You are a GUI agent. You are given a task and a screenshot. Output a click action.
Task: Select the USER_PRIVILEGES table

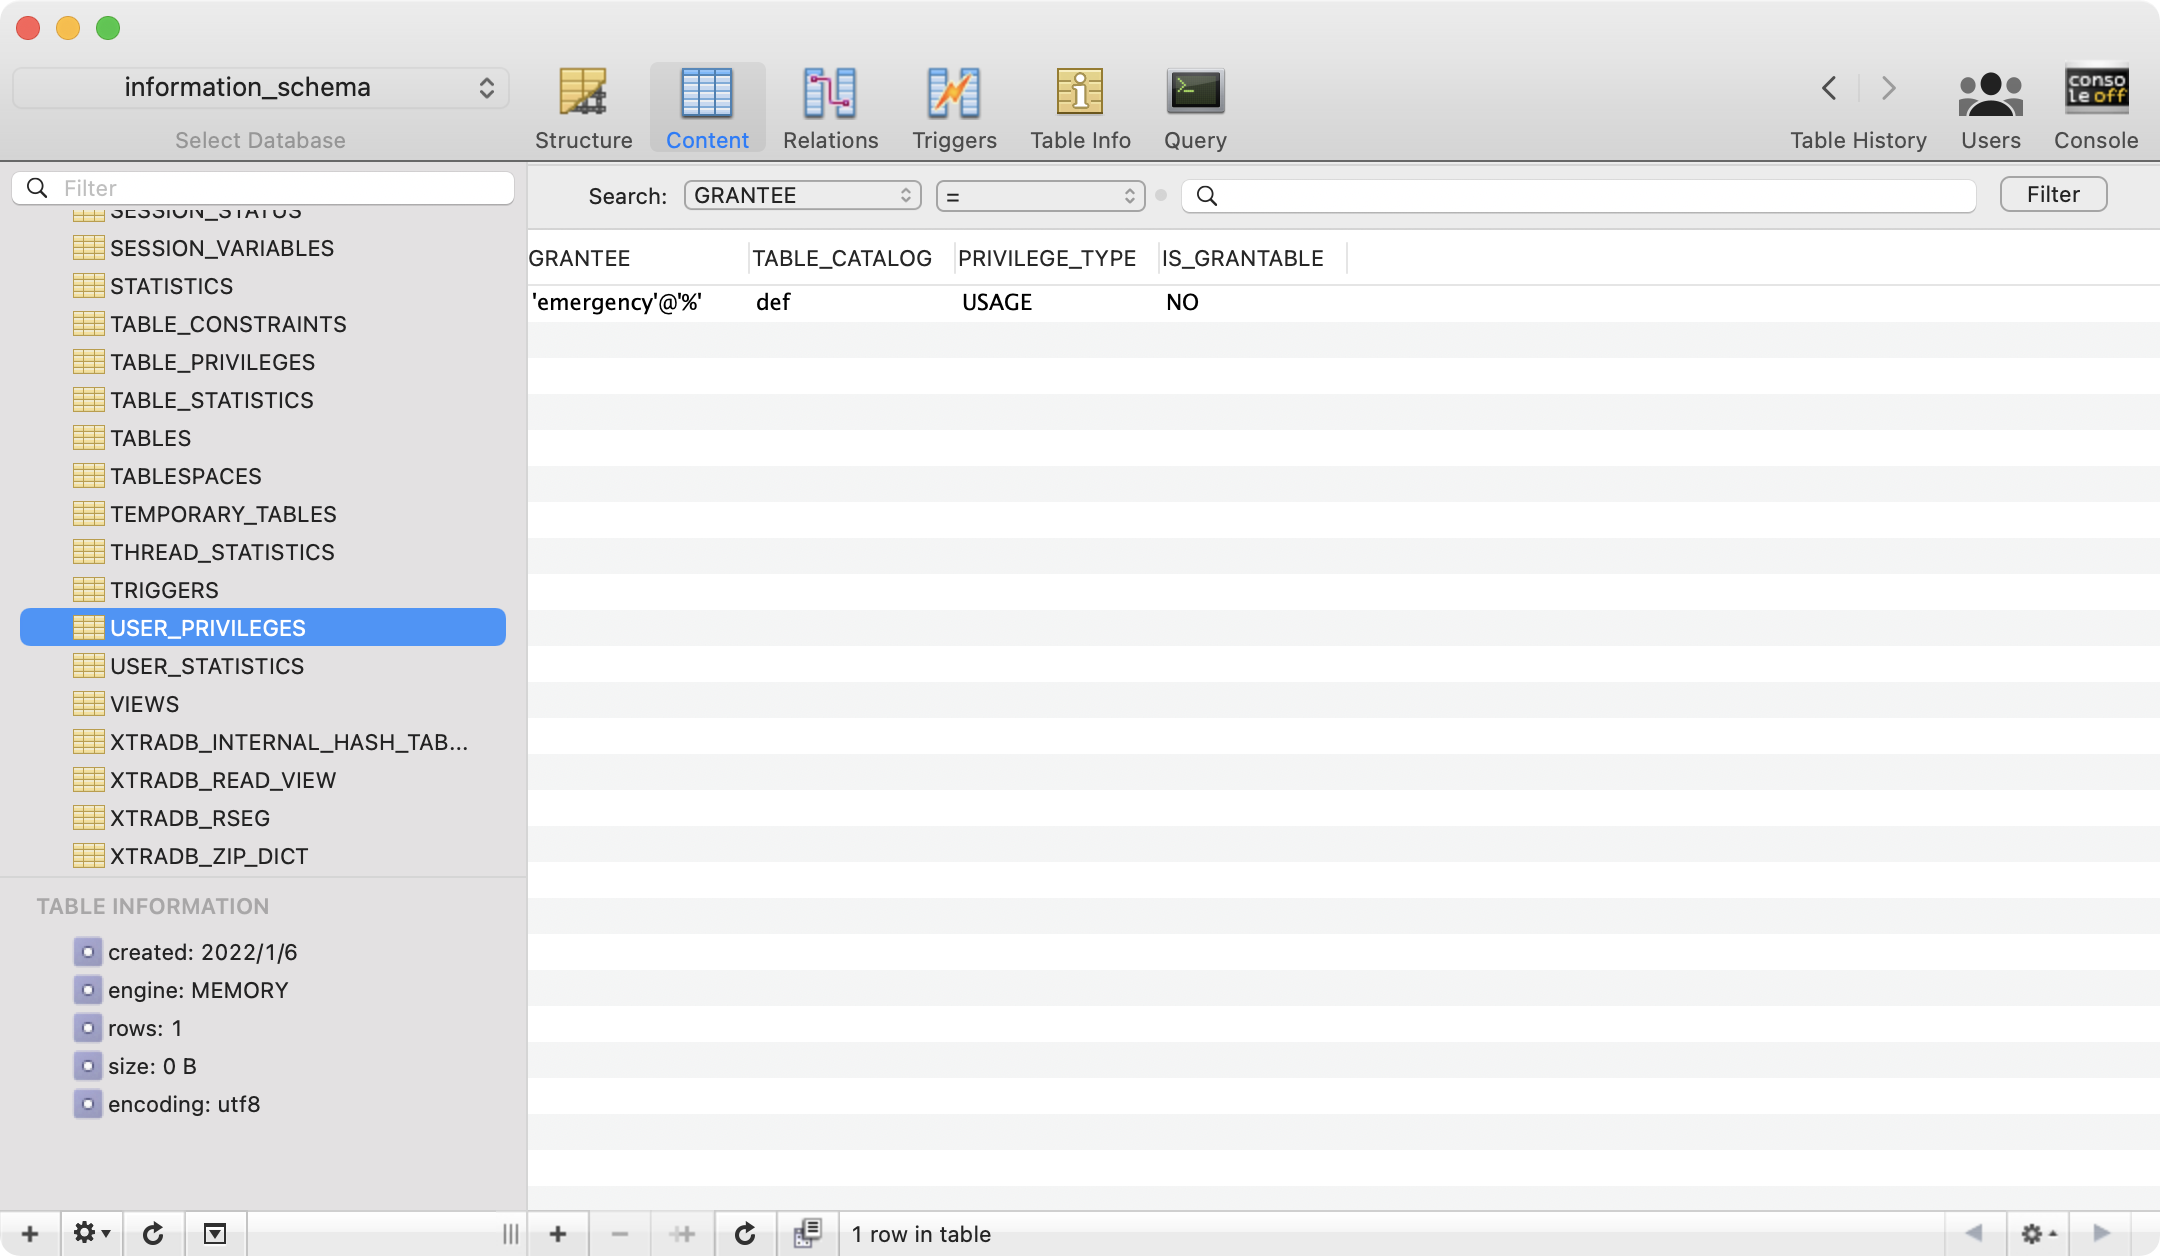(x=263, y=628)
